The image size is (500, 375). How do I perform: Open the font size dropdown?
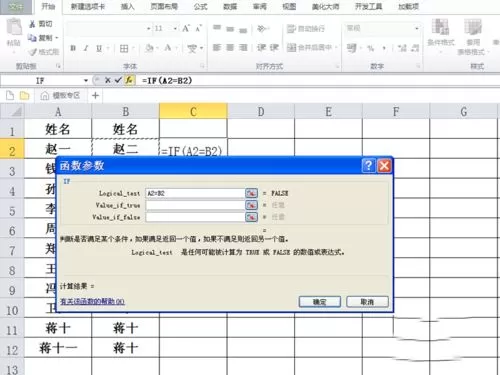[x=175, y=29]
